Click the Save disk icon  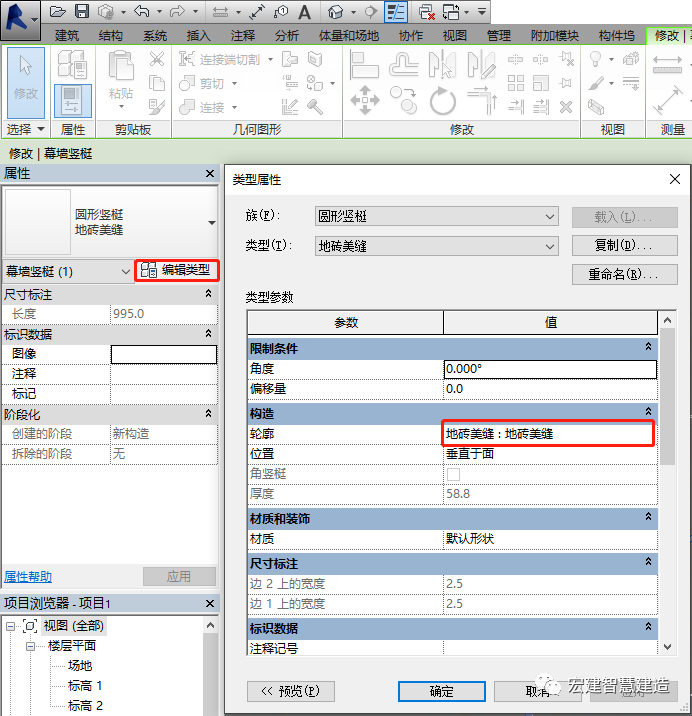pos(82,11)
